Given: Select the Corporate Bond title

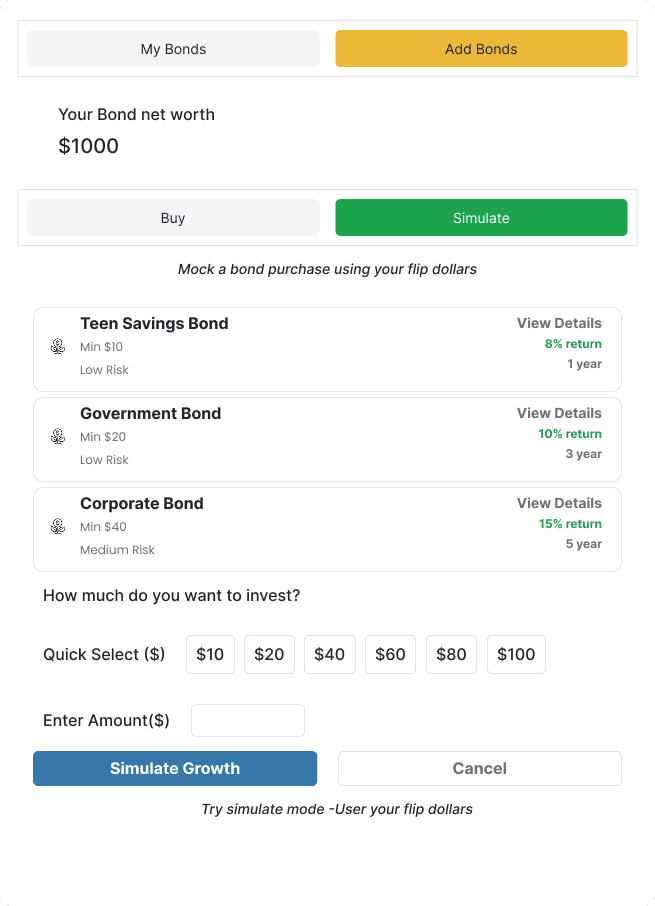Looking at the screenshot, I should [141, 503].
